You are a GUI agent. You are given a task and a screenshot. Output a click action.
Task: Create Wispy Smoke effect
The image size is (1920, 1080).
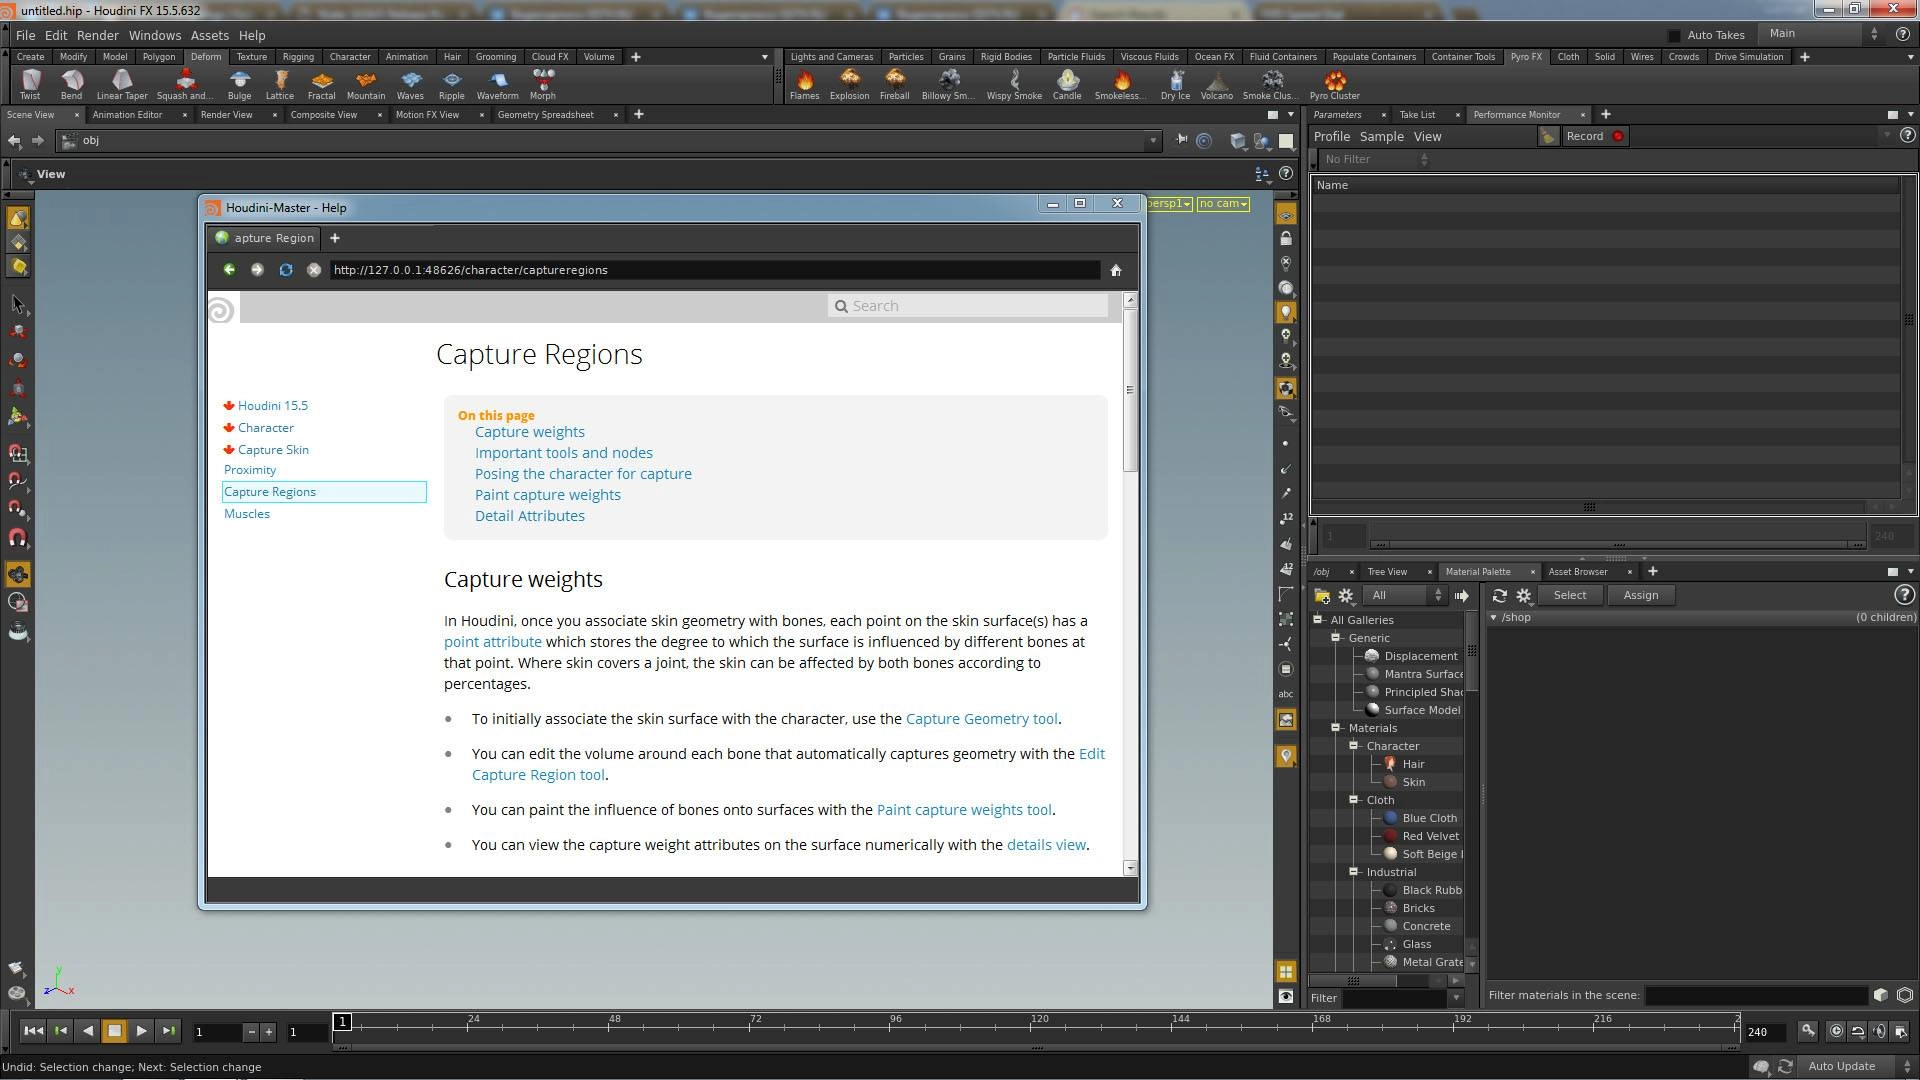click(x=1014, y=84)
